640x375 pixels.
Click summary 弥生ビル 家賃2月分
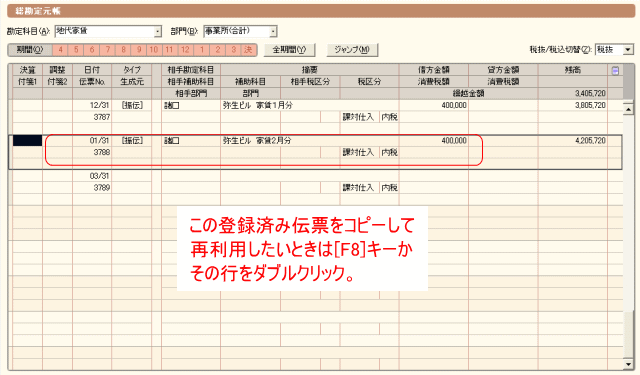pos(258,141)
